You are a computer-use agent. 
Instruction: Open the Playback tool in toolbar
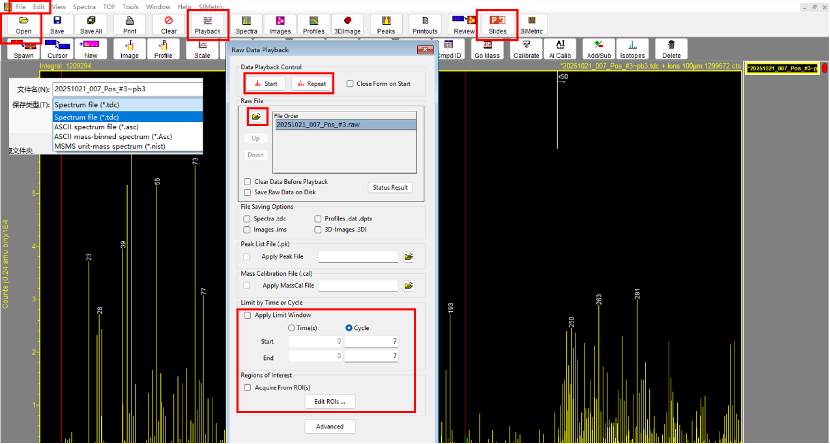click(x=206, y=24)
